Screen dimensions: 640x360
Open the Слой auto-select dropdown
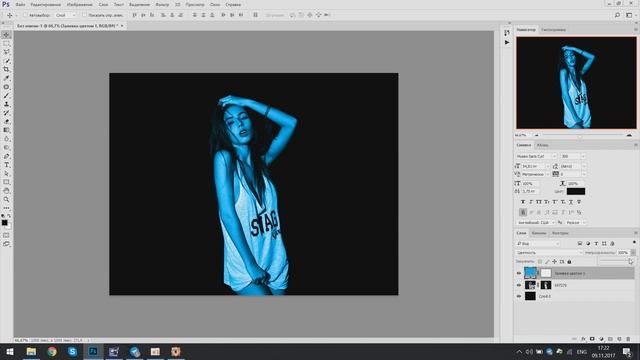click(x=66, y=15)
